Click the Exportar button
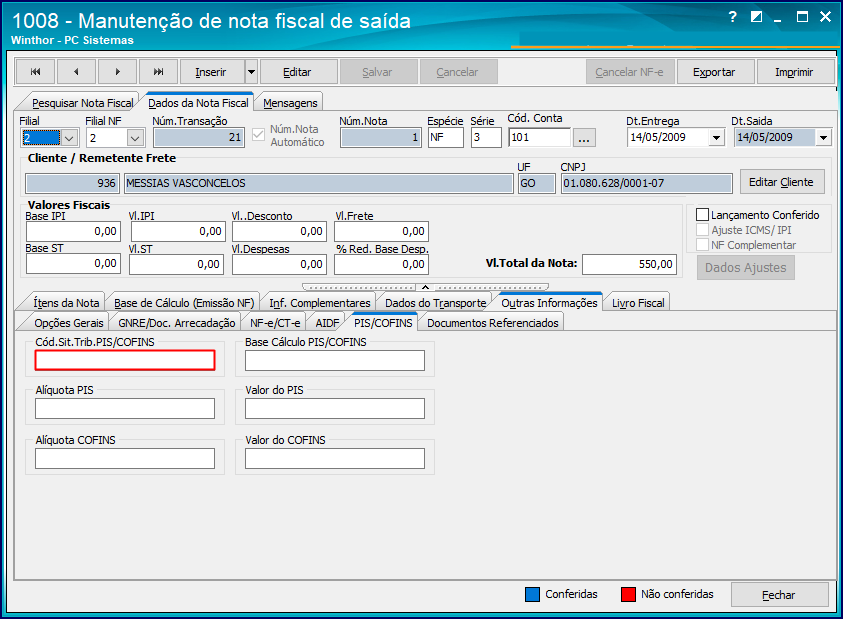The image size is (843, 619). coord(714,72)
